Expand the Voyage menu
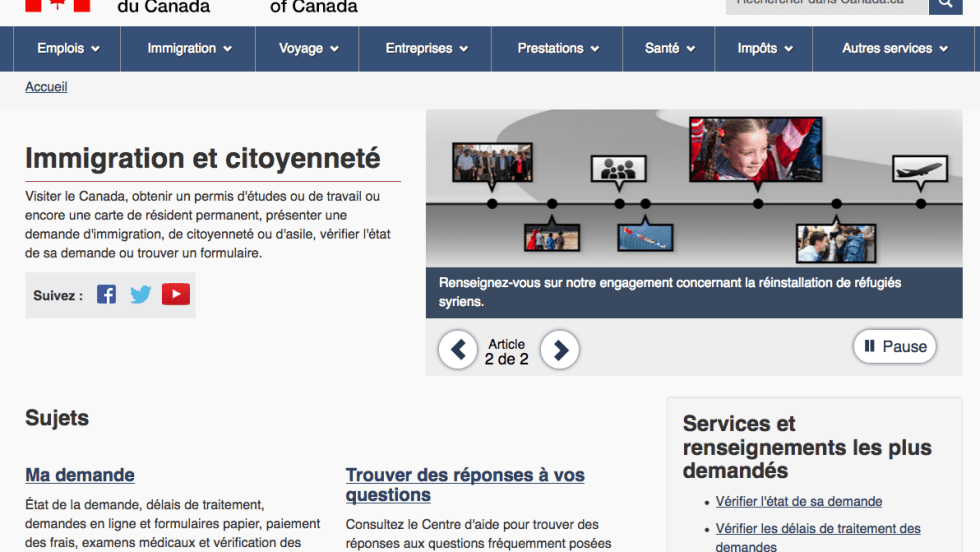 308,48
